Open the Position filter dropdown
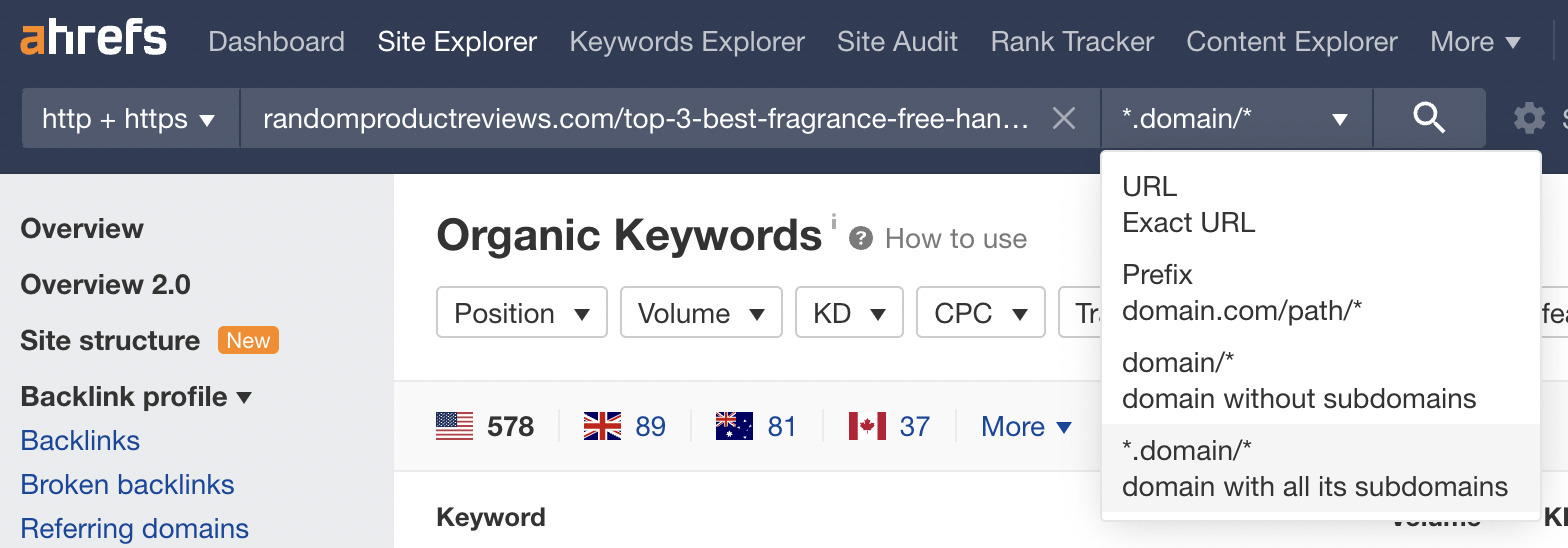This screenshot has height=548, width=1568. pos(522,313)
